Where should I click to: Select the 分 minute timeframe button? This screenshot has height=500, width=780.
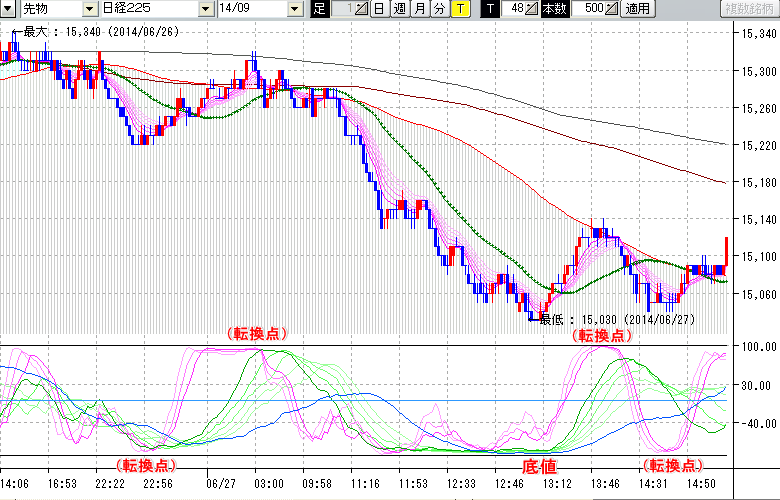pos(439,9)
